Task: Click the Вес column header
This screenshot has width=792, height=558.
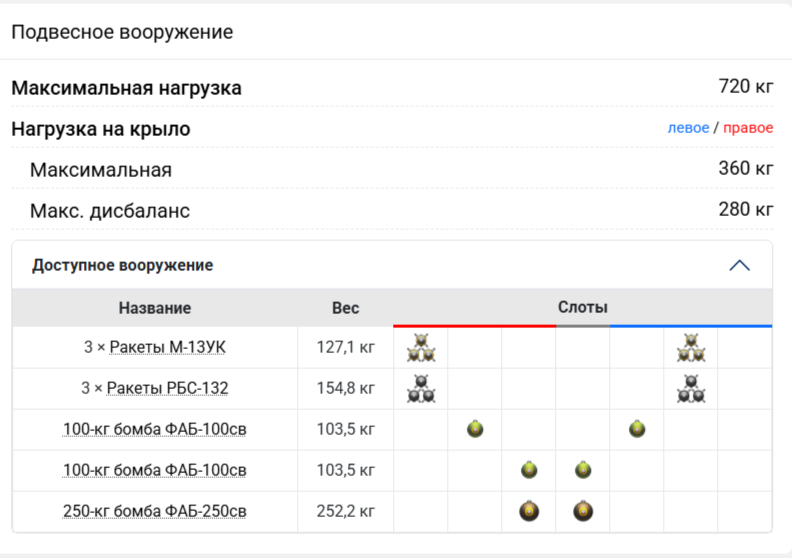Action: [x=345, y=308]
